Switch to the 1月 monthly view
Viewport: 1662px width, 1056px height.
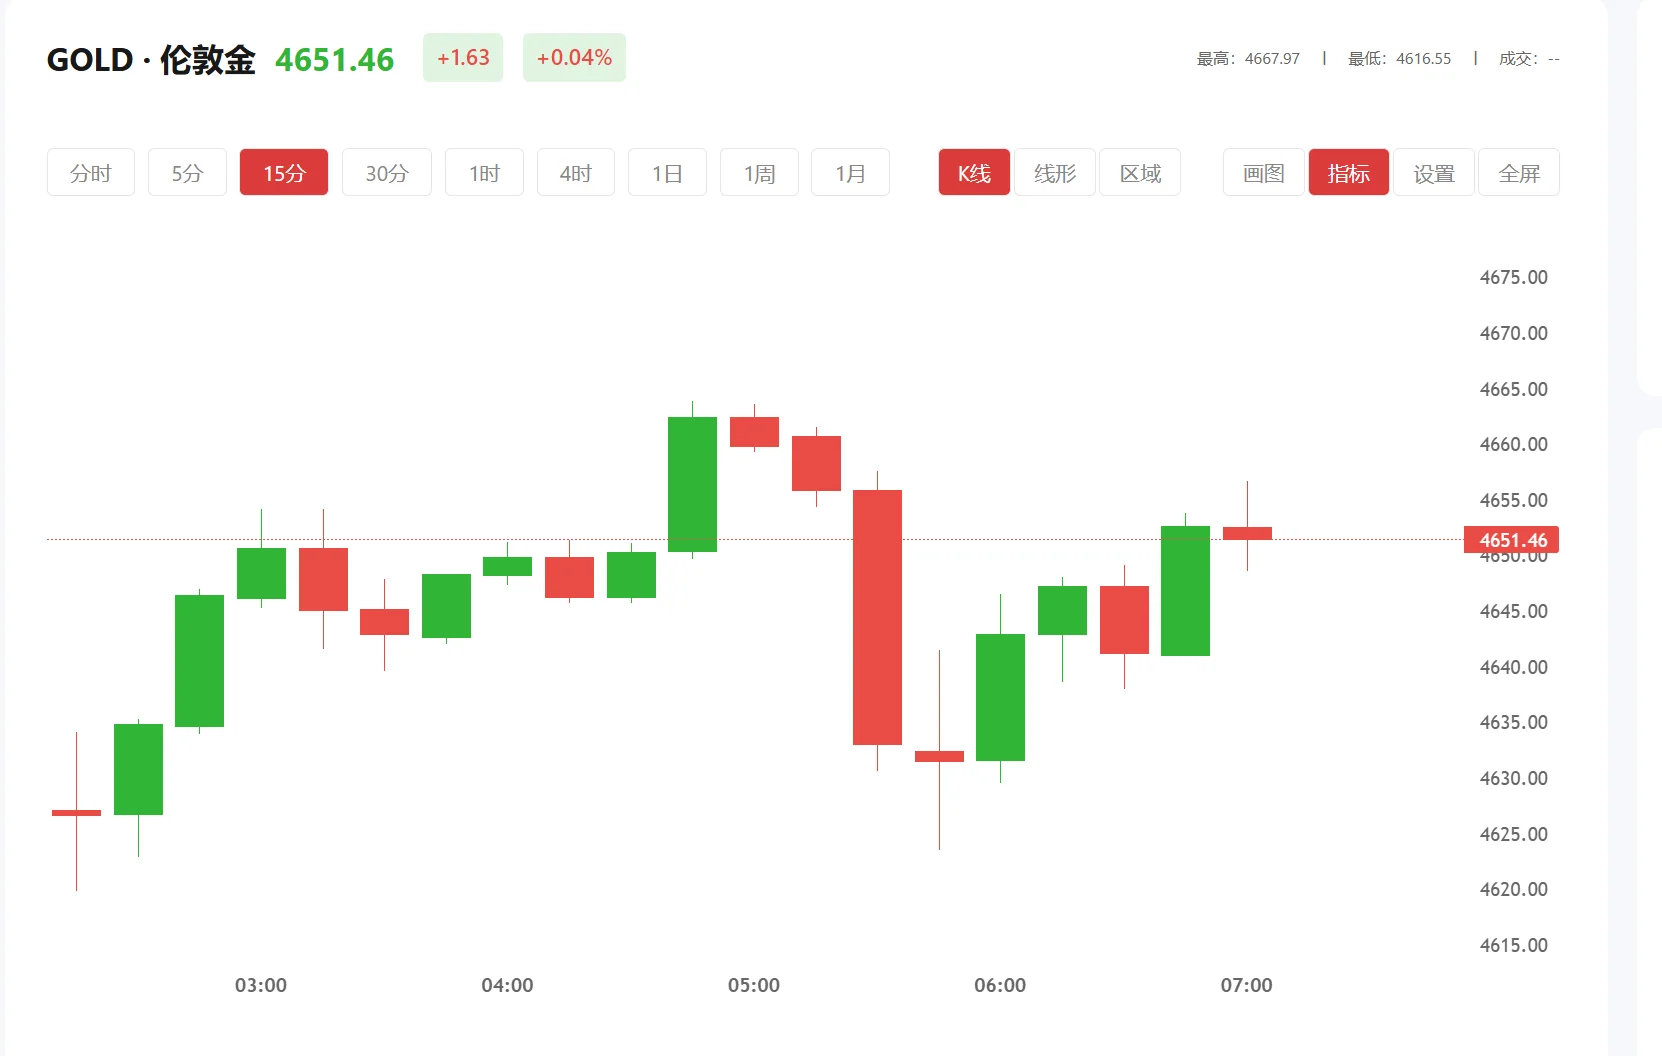pos(849,172)
